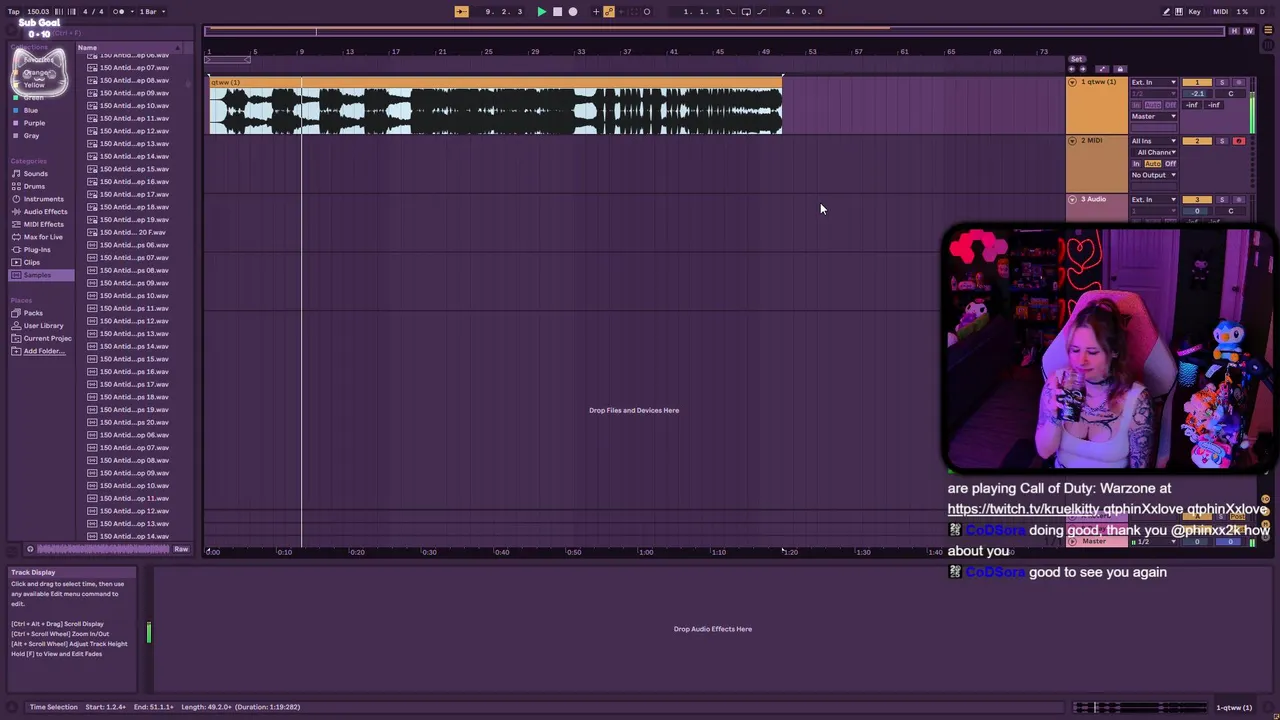Open the No Output dropdown on MIDI track
1280x720 pixels.
coord(1154,175)
